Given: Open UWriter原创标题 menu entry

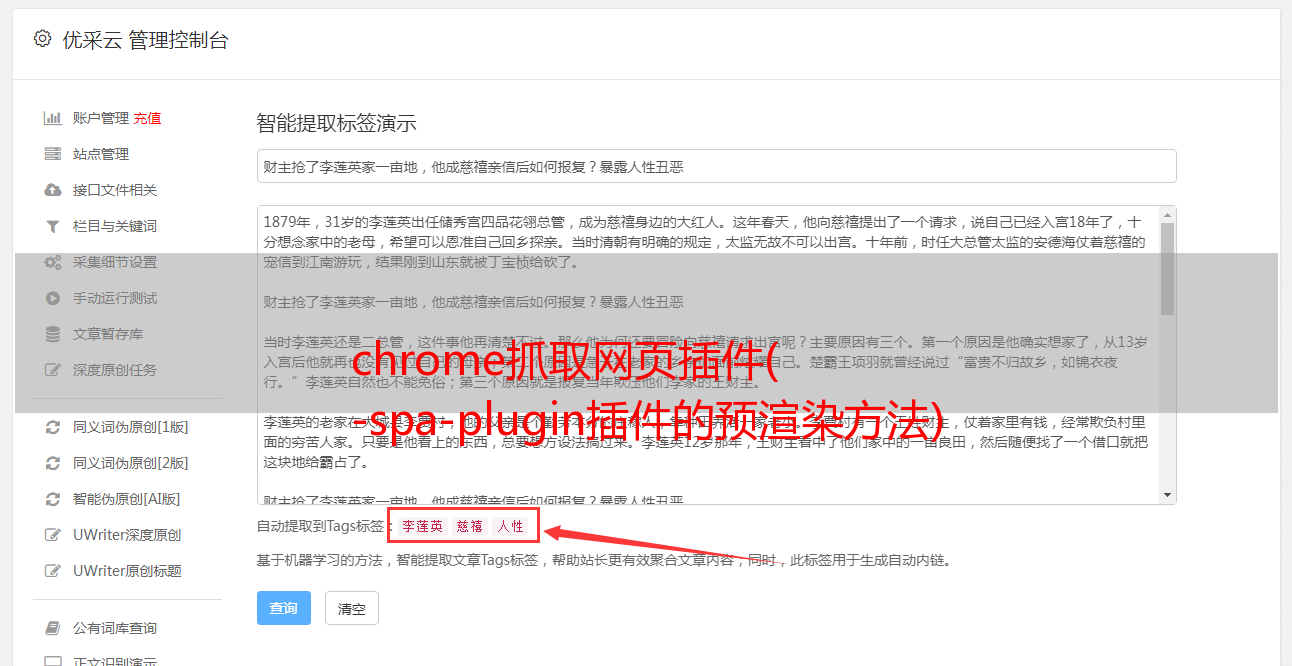Looking at the screenshot, I should (127, 571).
